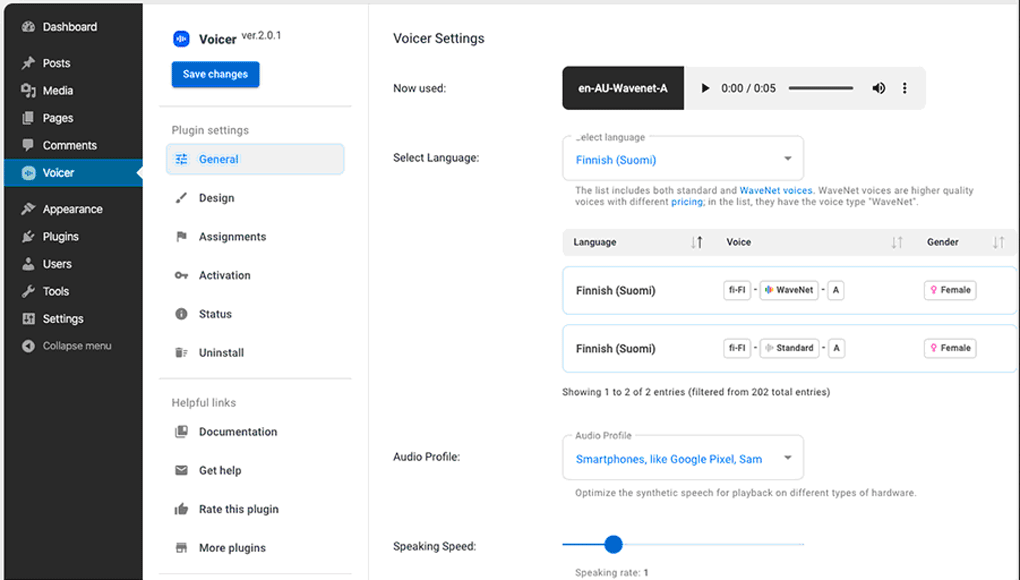
Task: Open audio player three-dot options menu
Action: tap(905, 88)
